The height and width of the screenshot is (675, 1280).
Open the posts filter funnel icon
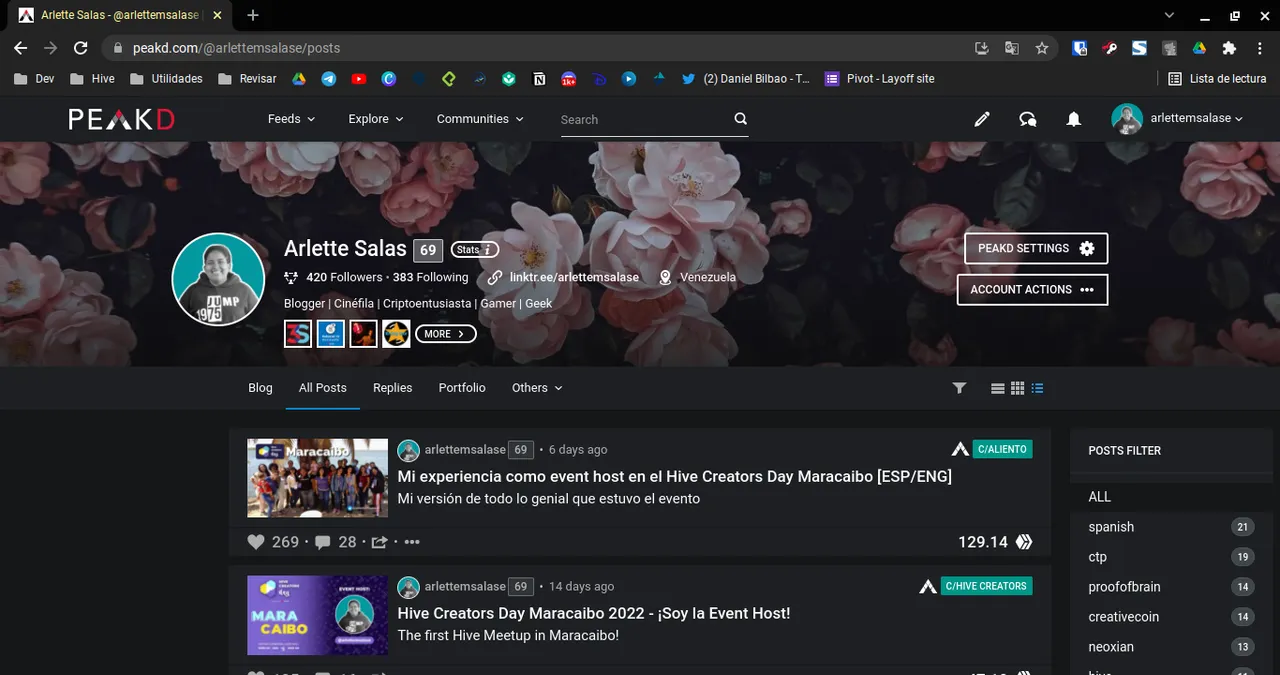959,388
